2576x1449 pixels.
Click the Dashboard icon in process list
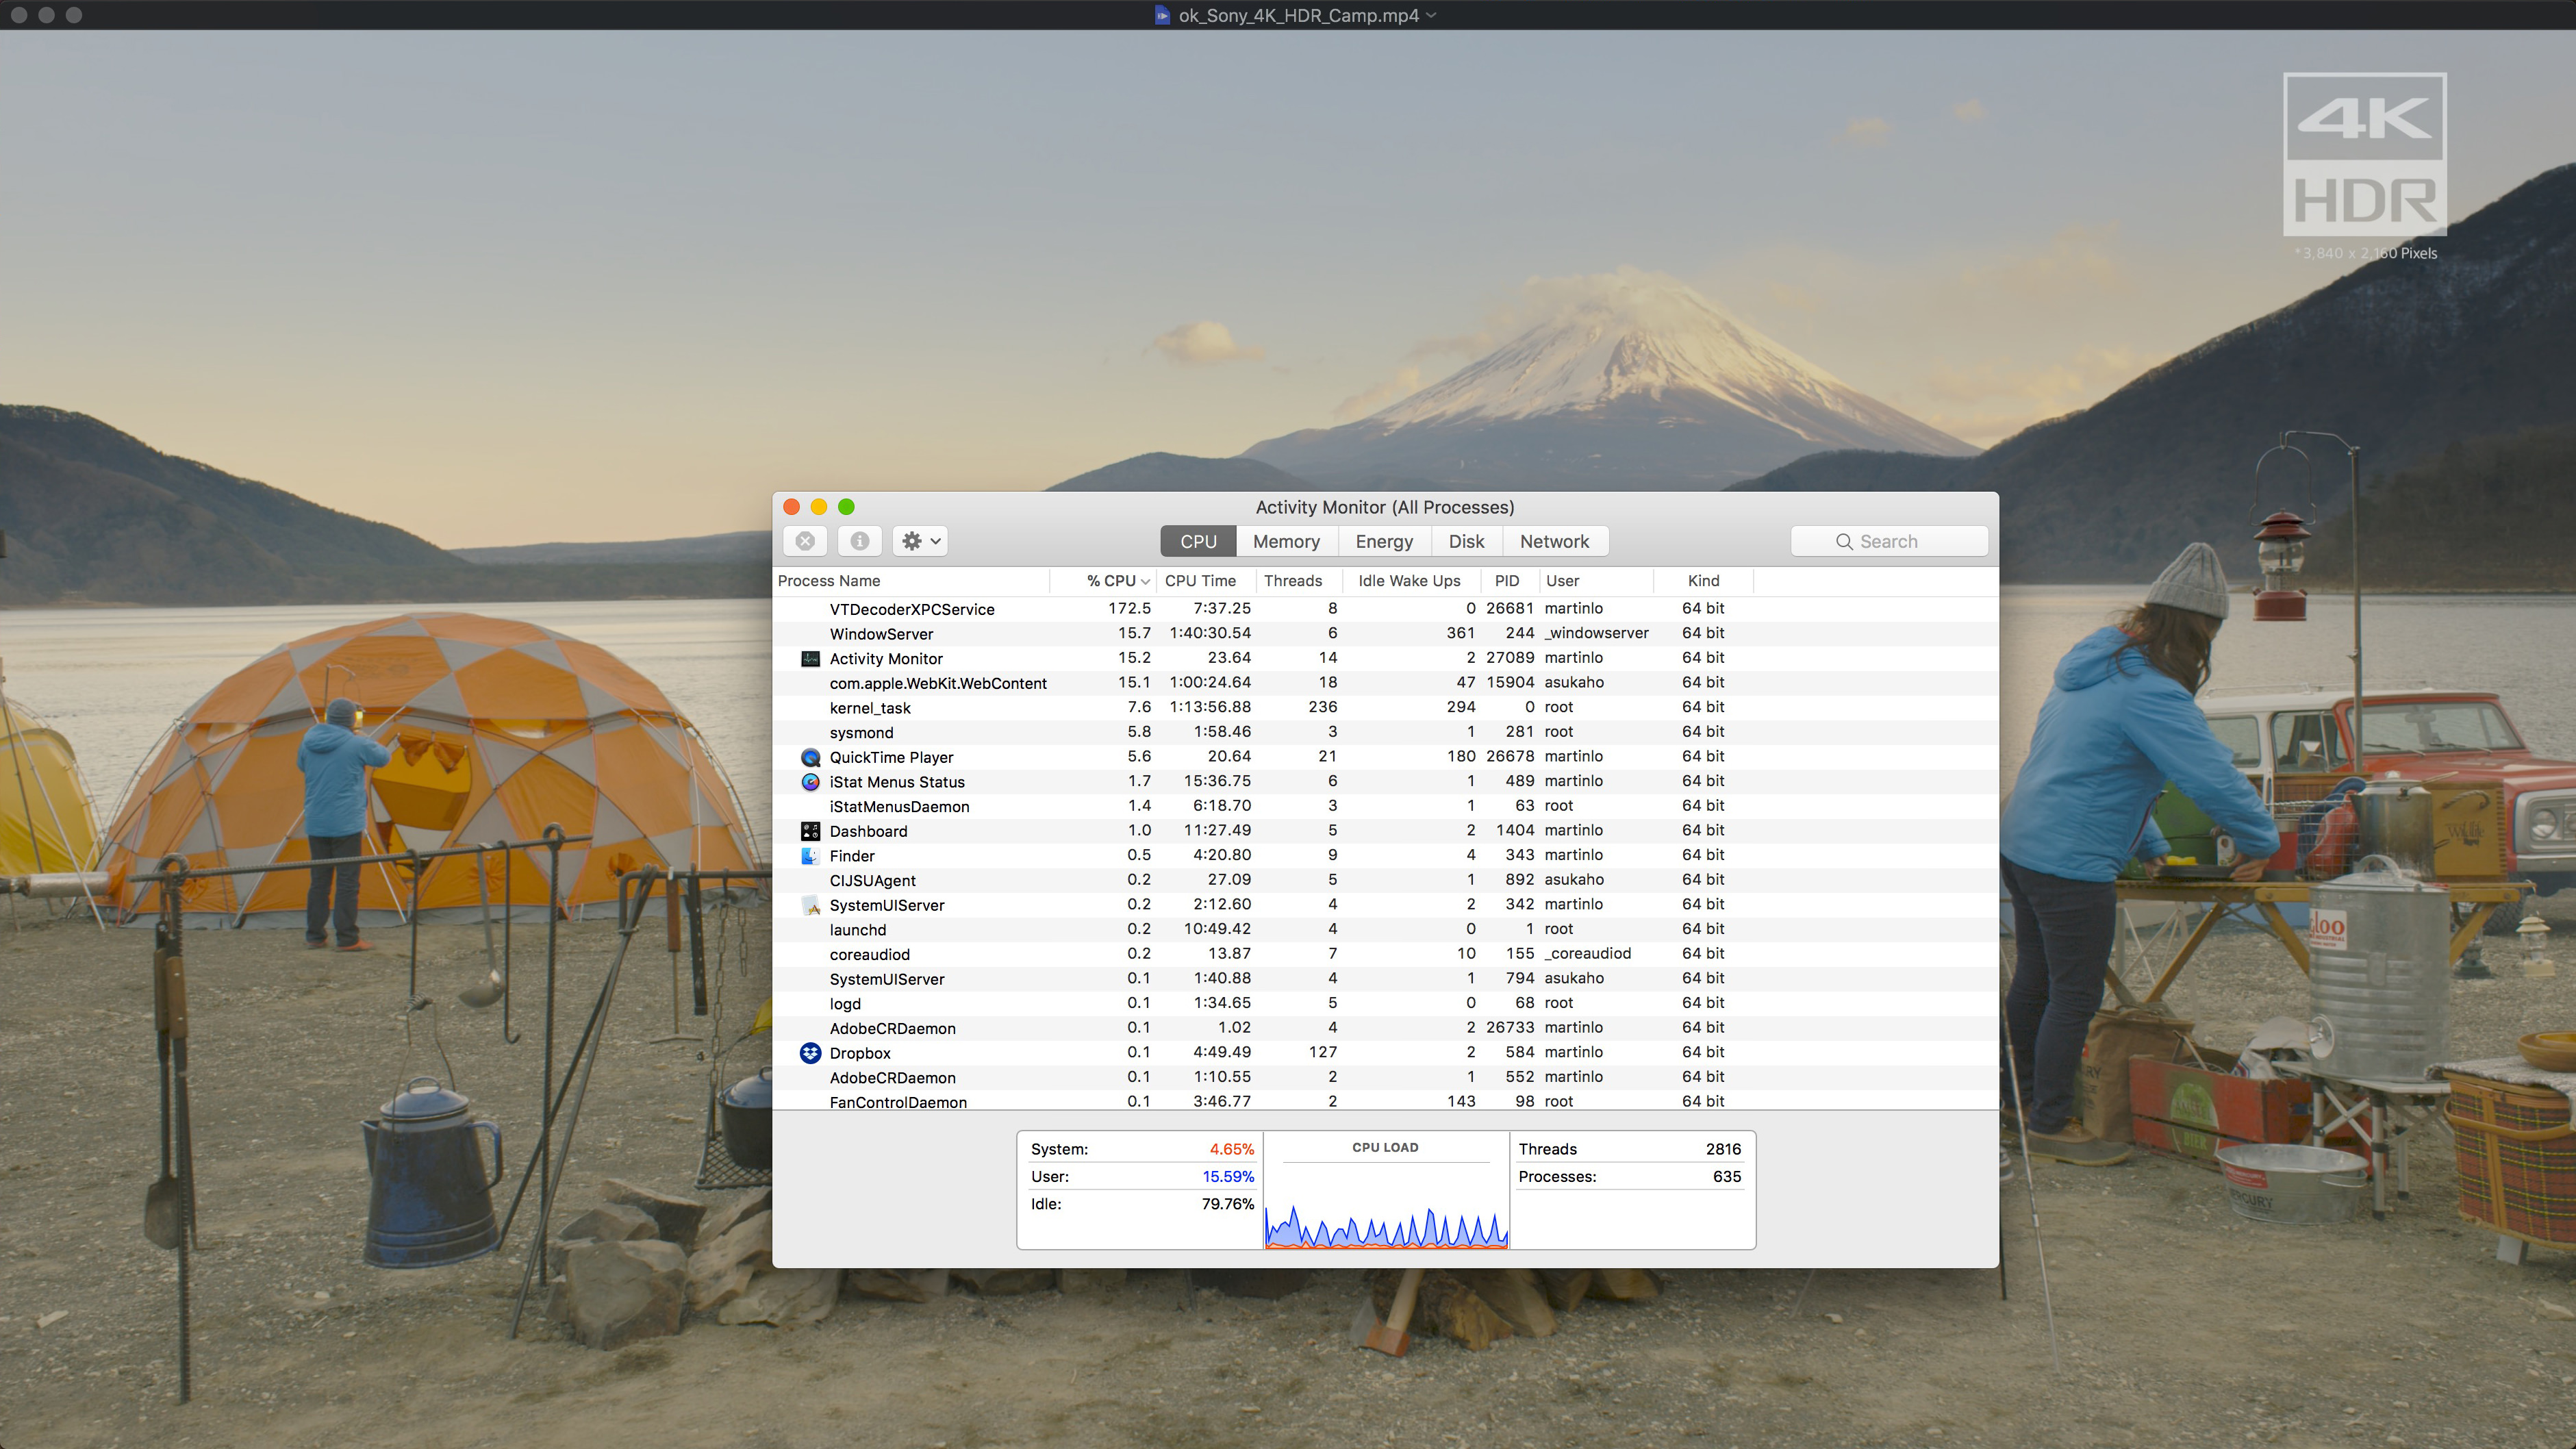point(810,830)
